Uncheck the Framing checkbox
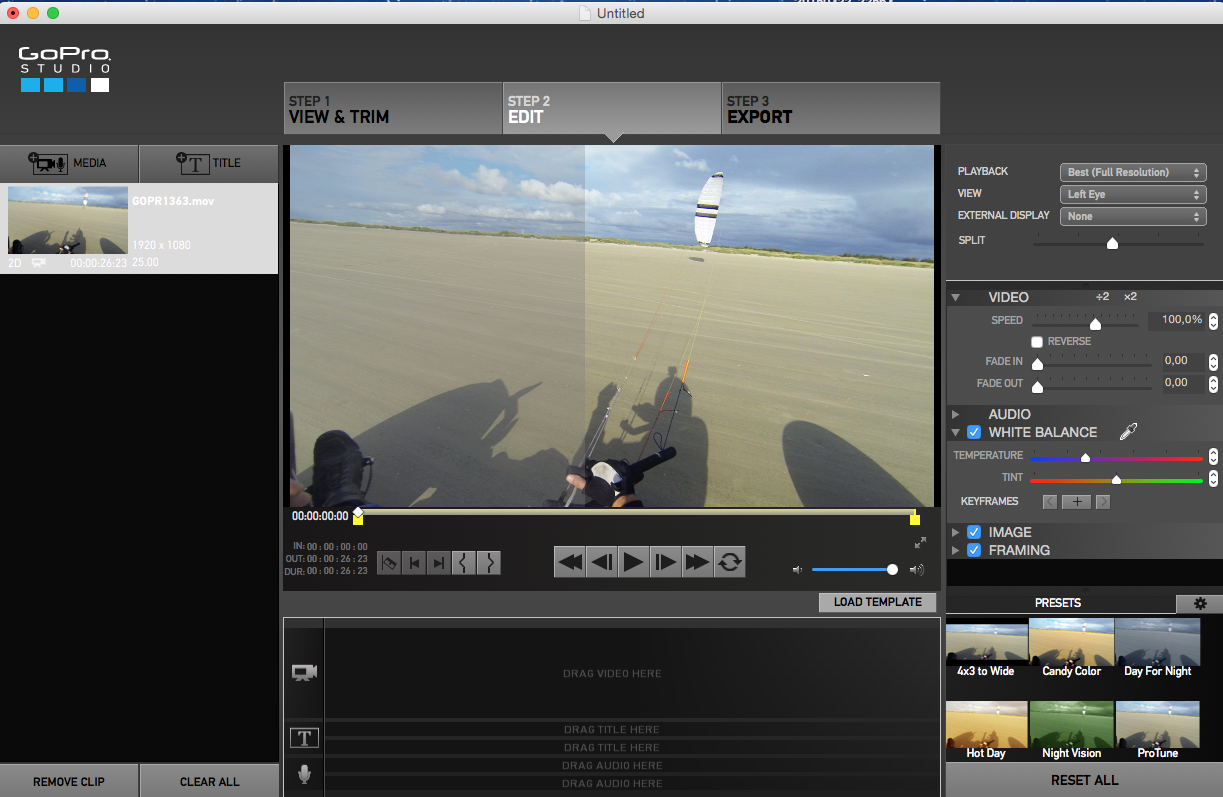 point(974,550)
